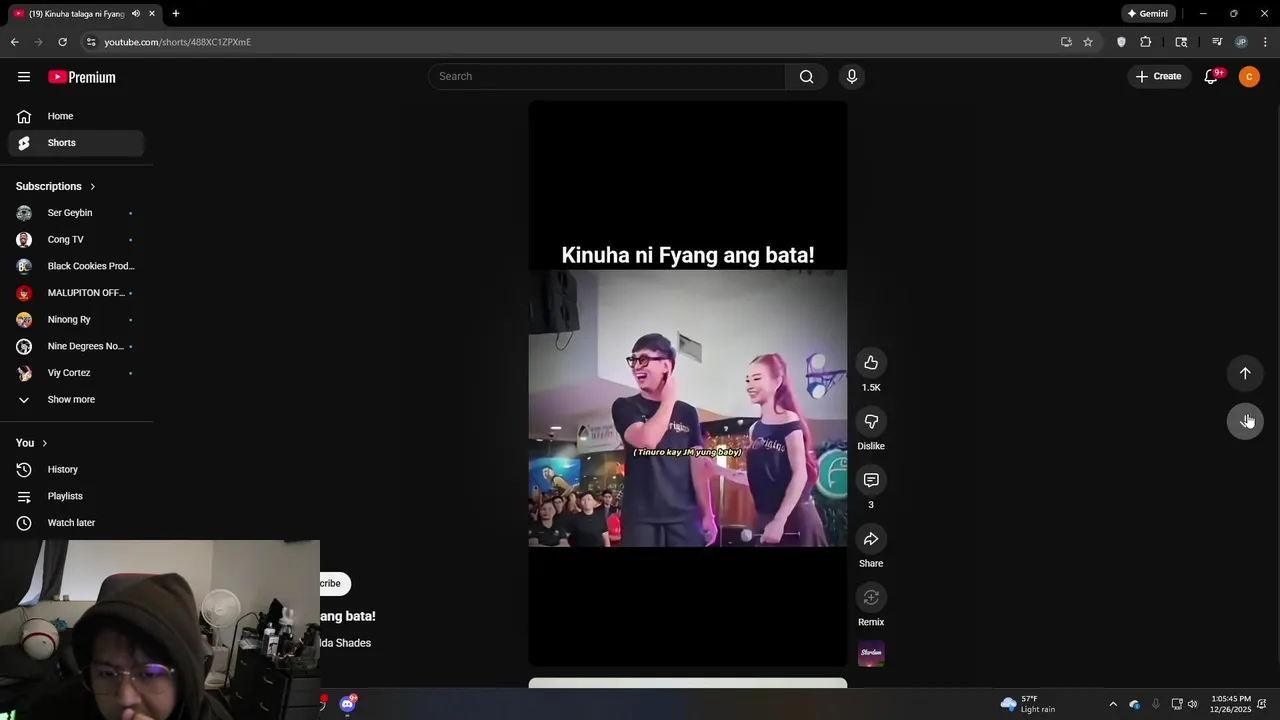This screenshot has width=1280, height=720.
Task: Open Chrome profile avatar in toolbar
Action: pyautogui.click(x=1241, y=42)
